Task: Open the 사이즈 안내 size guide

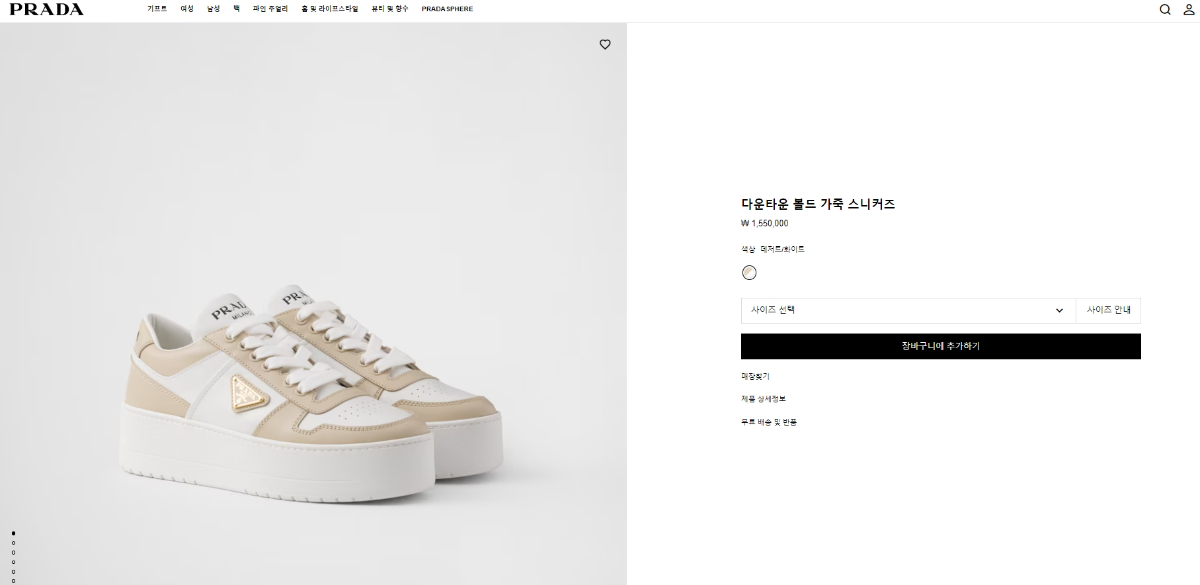Action: coord(1108,310)
